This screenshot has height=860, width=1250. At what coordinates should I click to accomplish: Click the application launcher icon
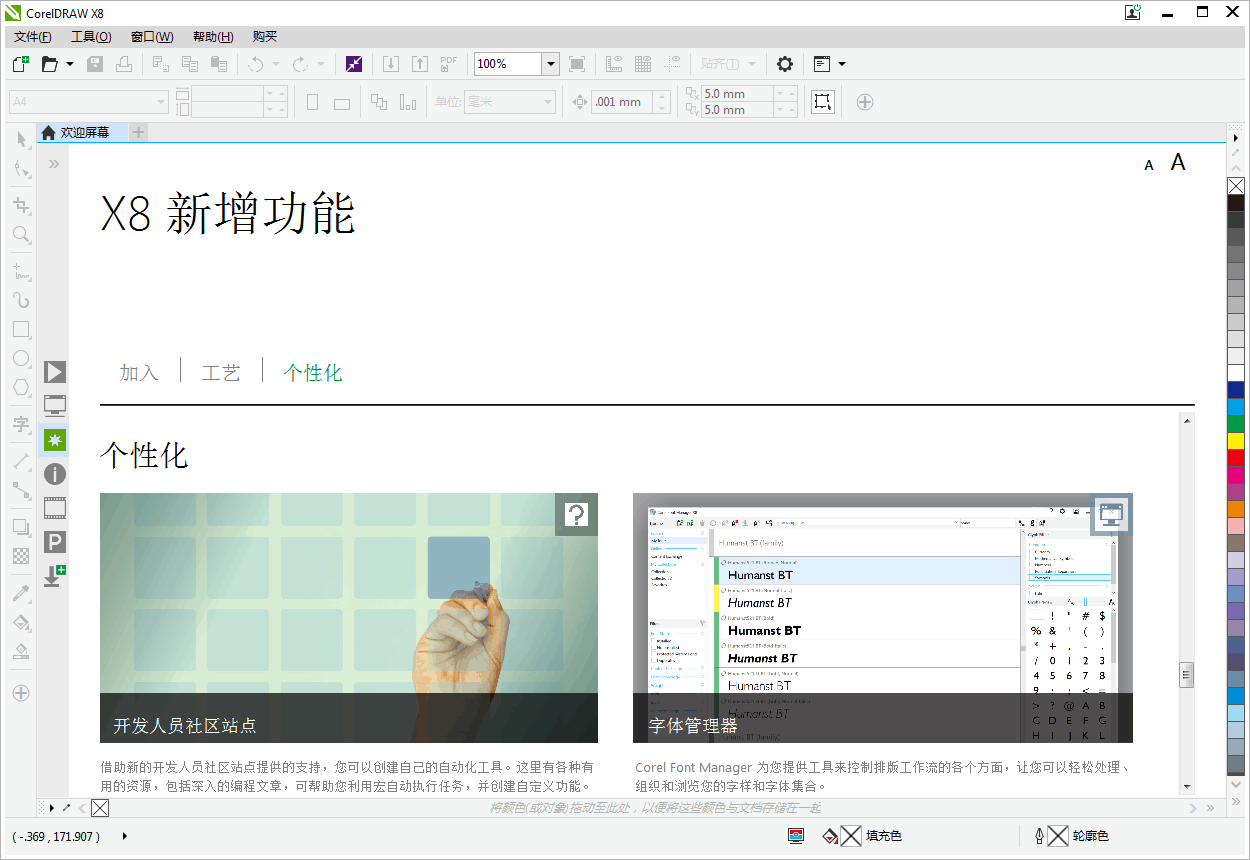pos(822,64)
